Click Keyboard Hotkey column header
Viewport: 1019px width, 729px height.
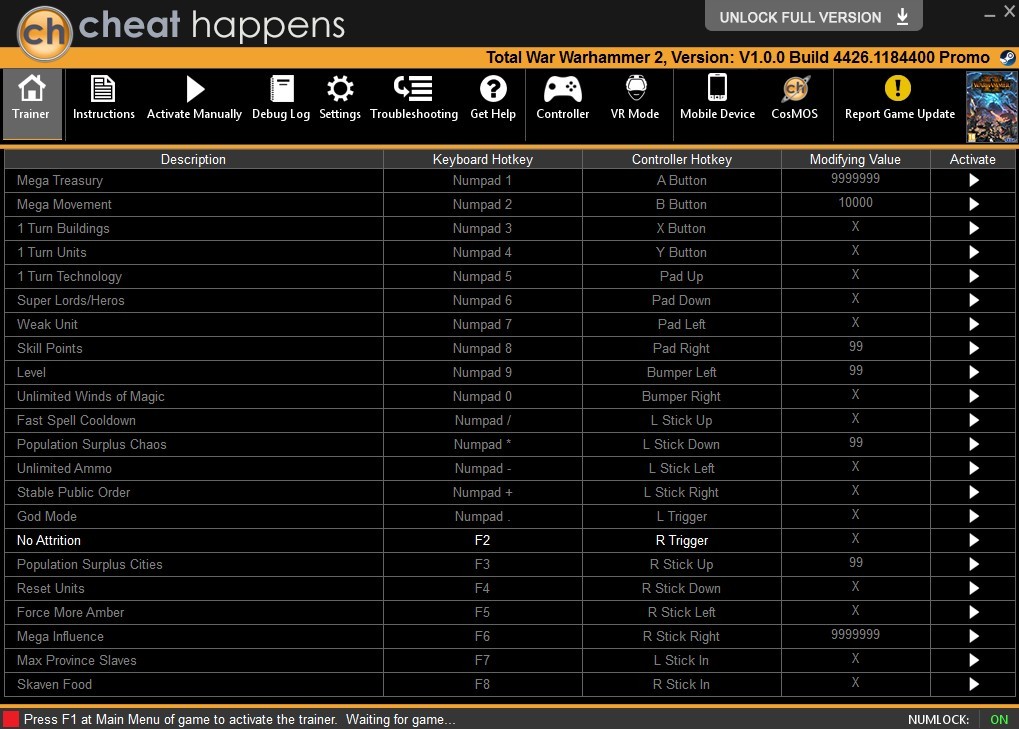point(483,160)
